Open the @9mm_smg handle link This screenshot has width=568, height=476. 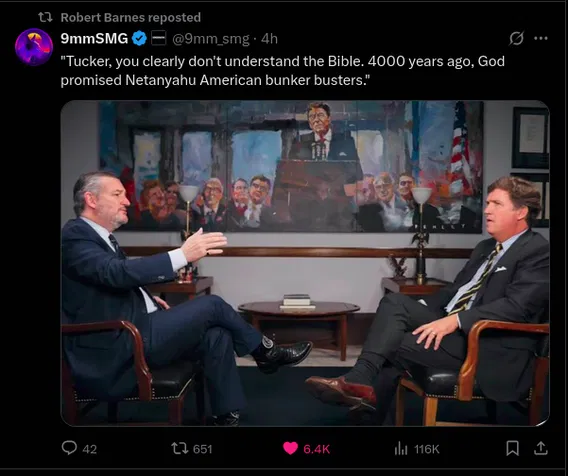[x=211, y=39]
